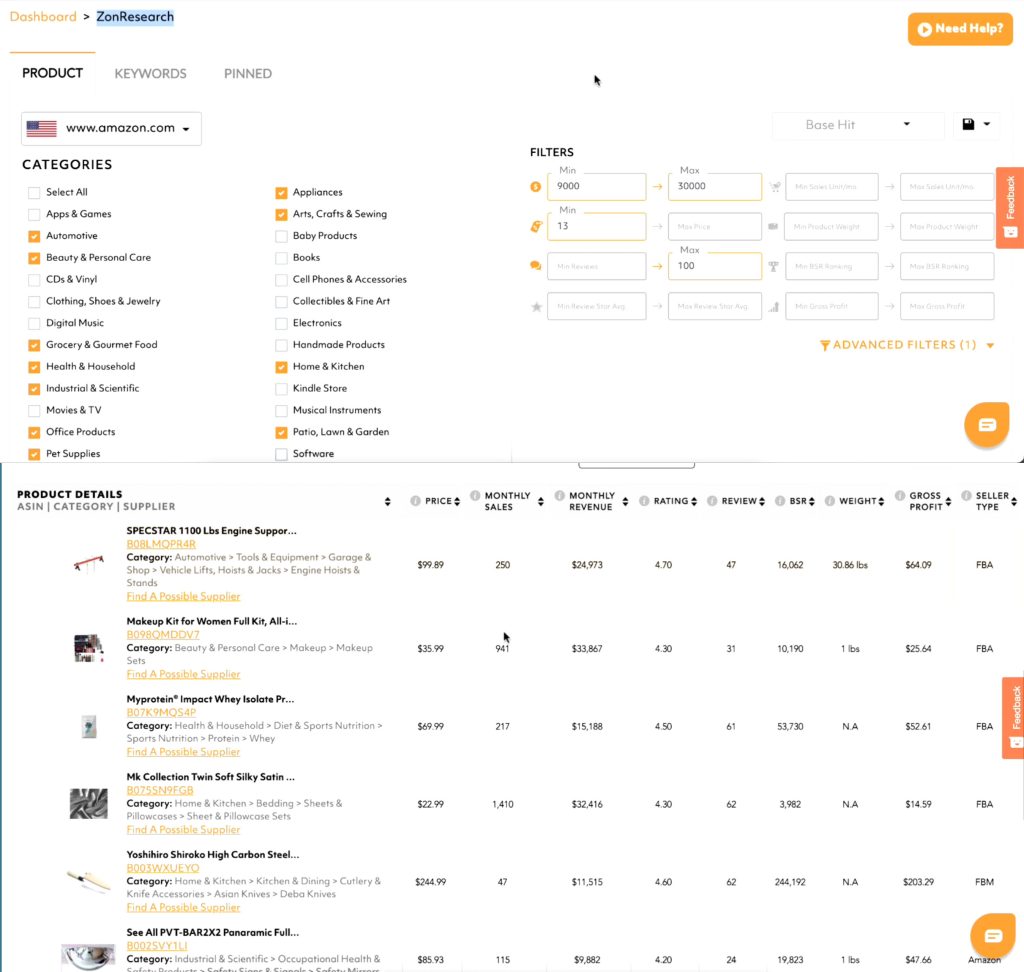The image size is (1024, 972).
Task: Sort results using SELLER TYPE sort arrows
Action: (x=1014, y=502)
